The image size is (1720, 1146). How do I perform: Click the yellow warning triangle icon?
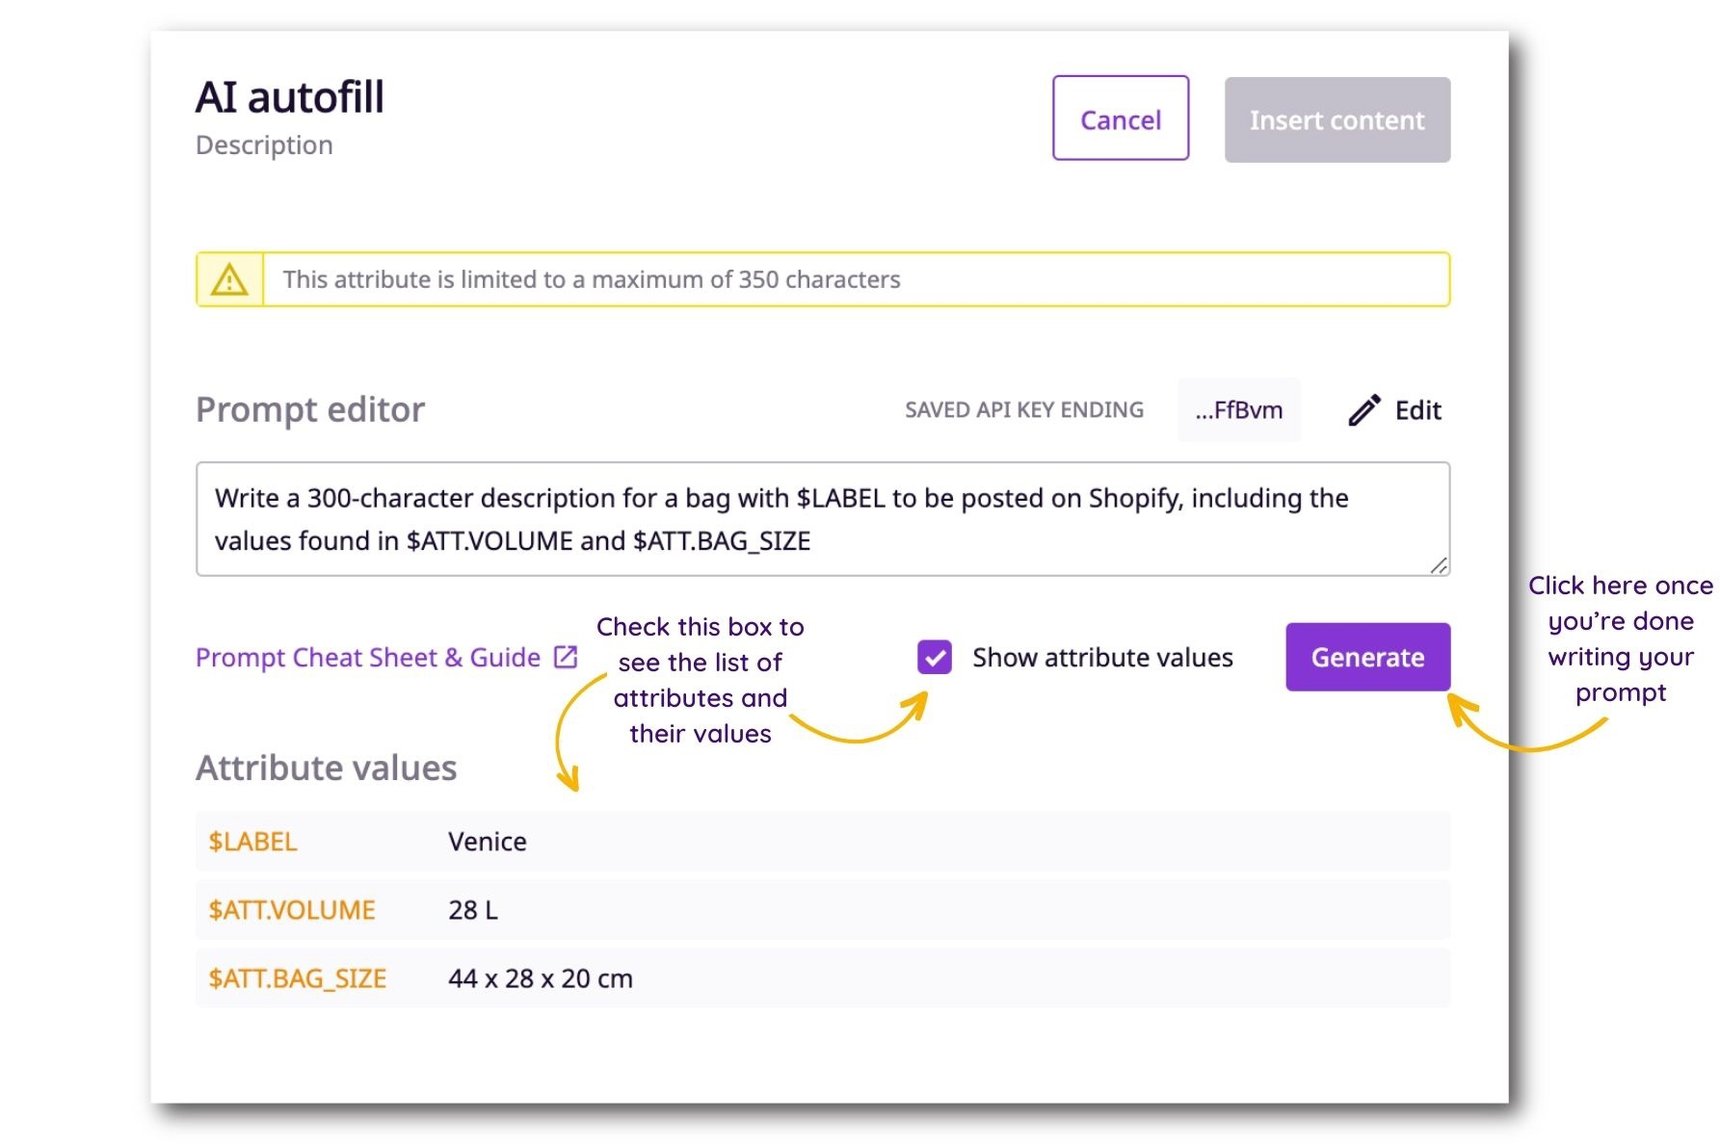click(x=230, y=279)
